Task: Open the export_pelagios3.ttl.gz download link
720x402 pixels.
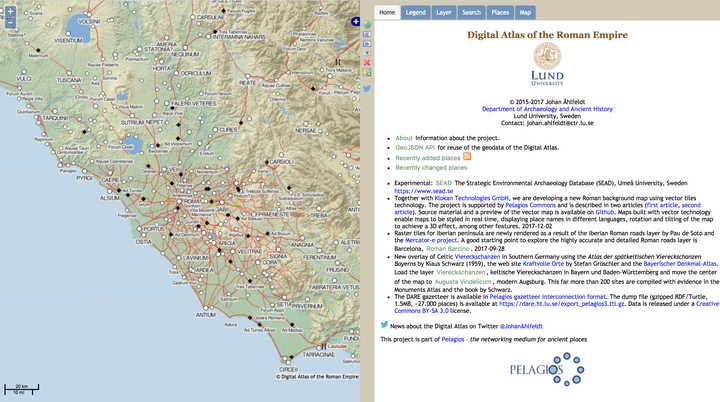Action: [562, 304]
